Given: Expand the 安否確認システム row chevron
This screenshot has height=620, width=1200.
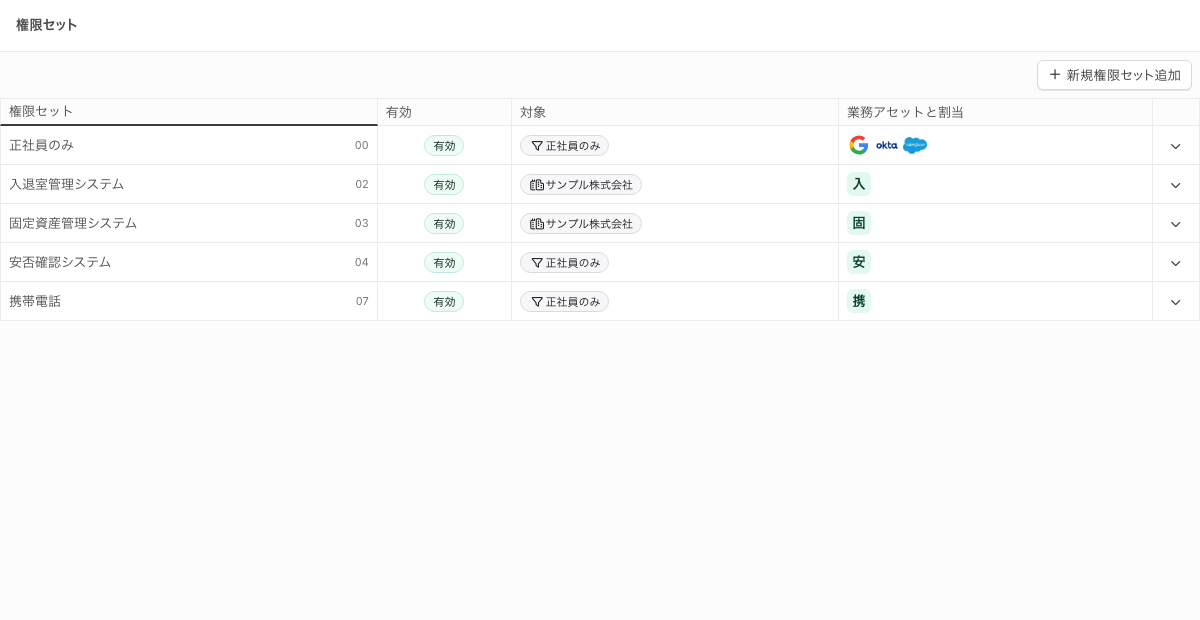Looking at the screenshot, I should click(x=1176, y=263).
